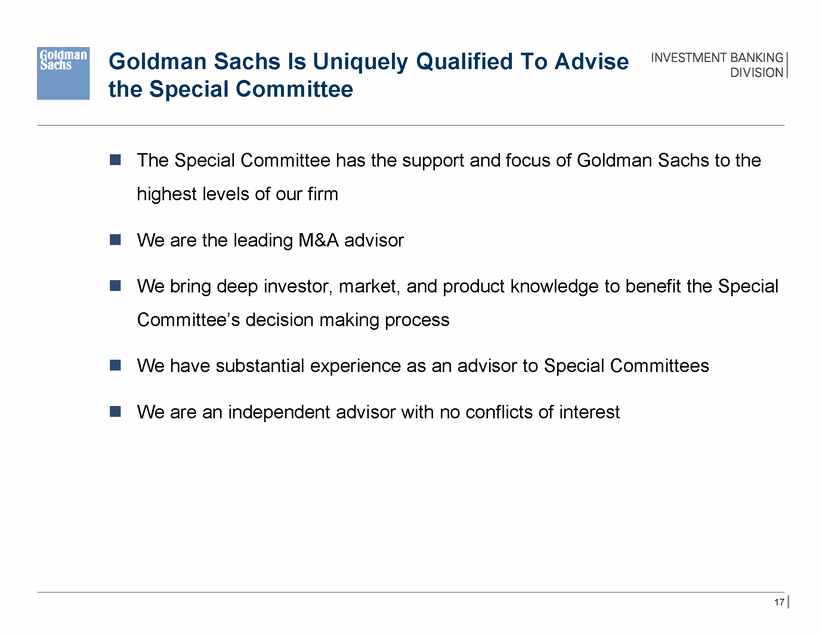Click the word DIVISION in header
Image resolution: width=822 pixels, height=635 pixels.
[757, 72]
